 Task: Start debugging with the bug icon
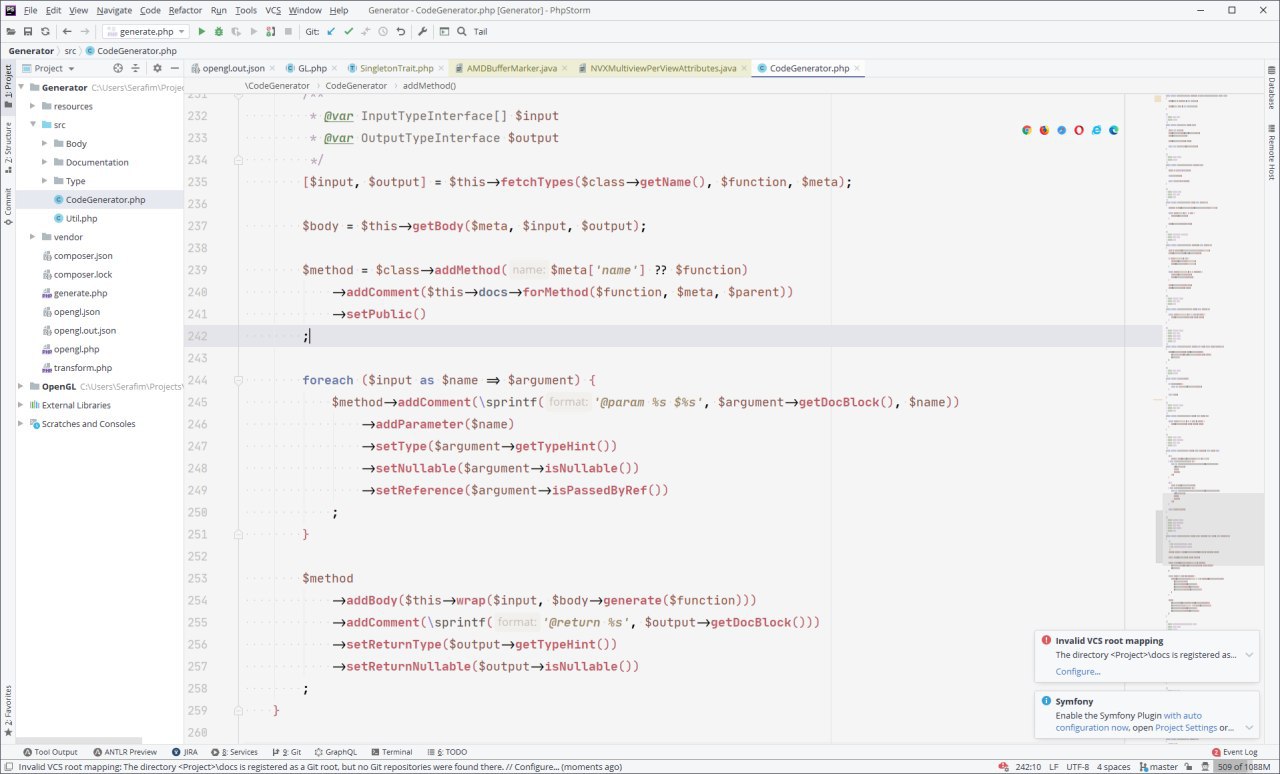click(x=219, y=31)
